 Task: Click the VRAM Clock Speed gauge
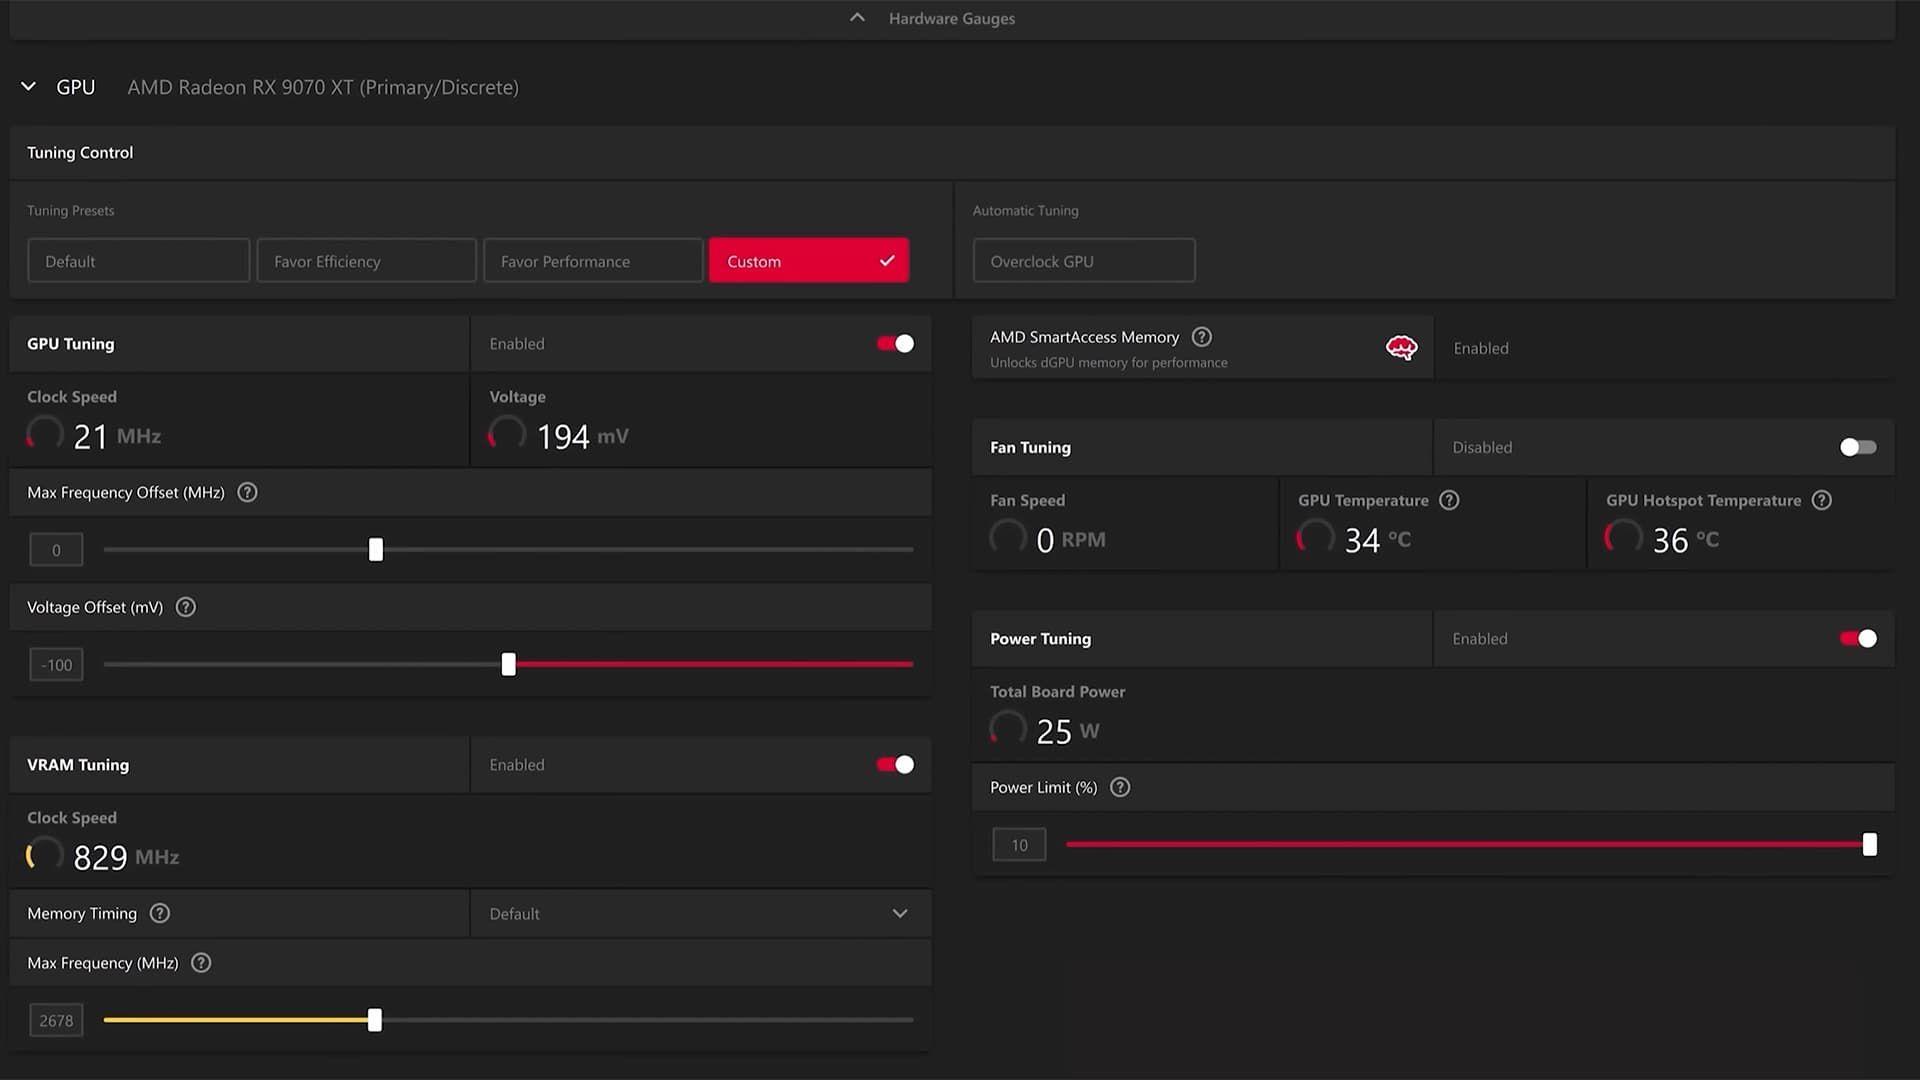coord(45,855)
